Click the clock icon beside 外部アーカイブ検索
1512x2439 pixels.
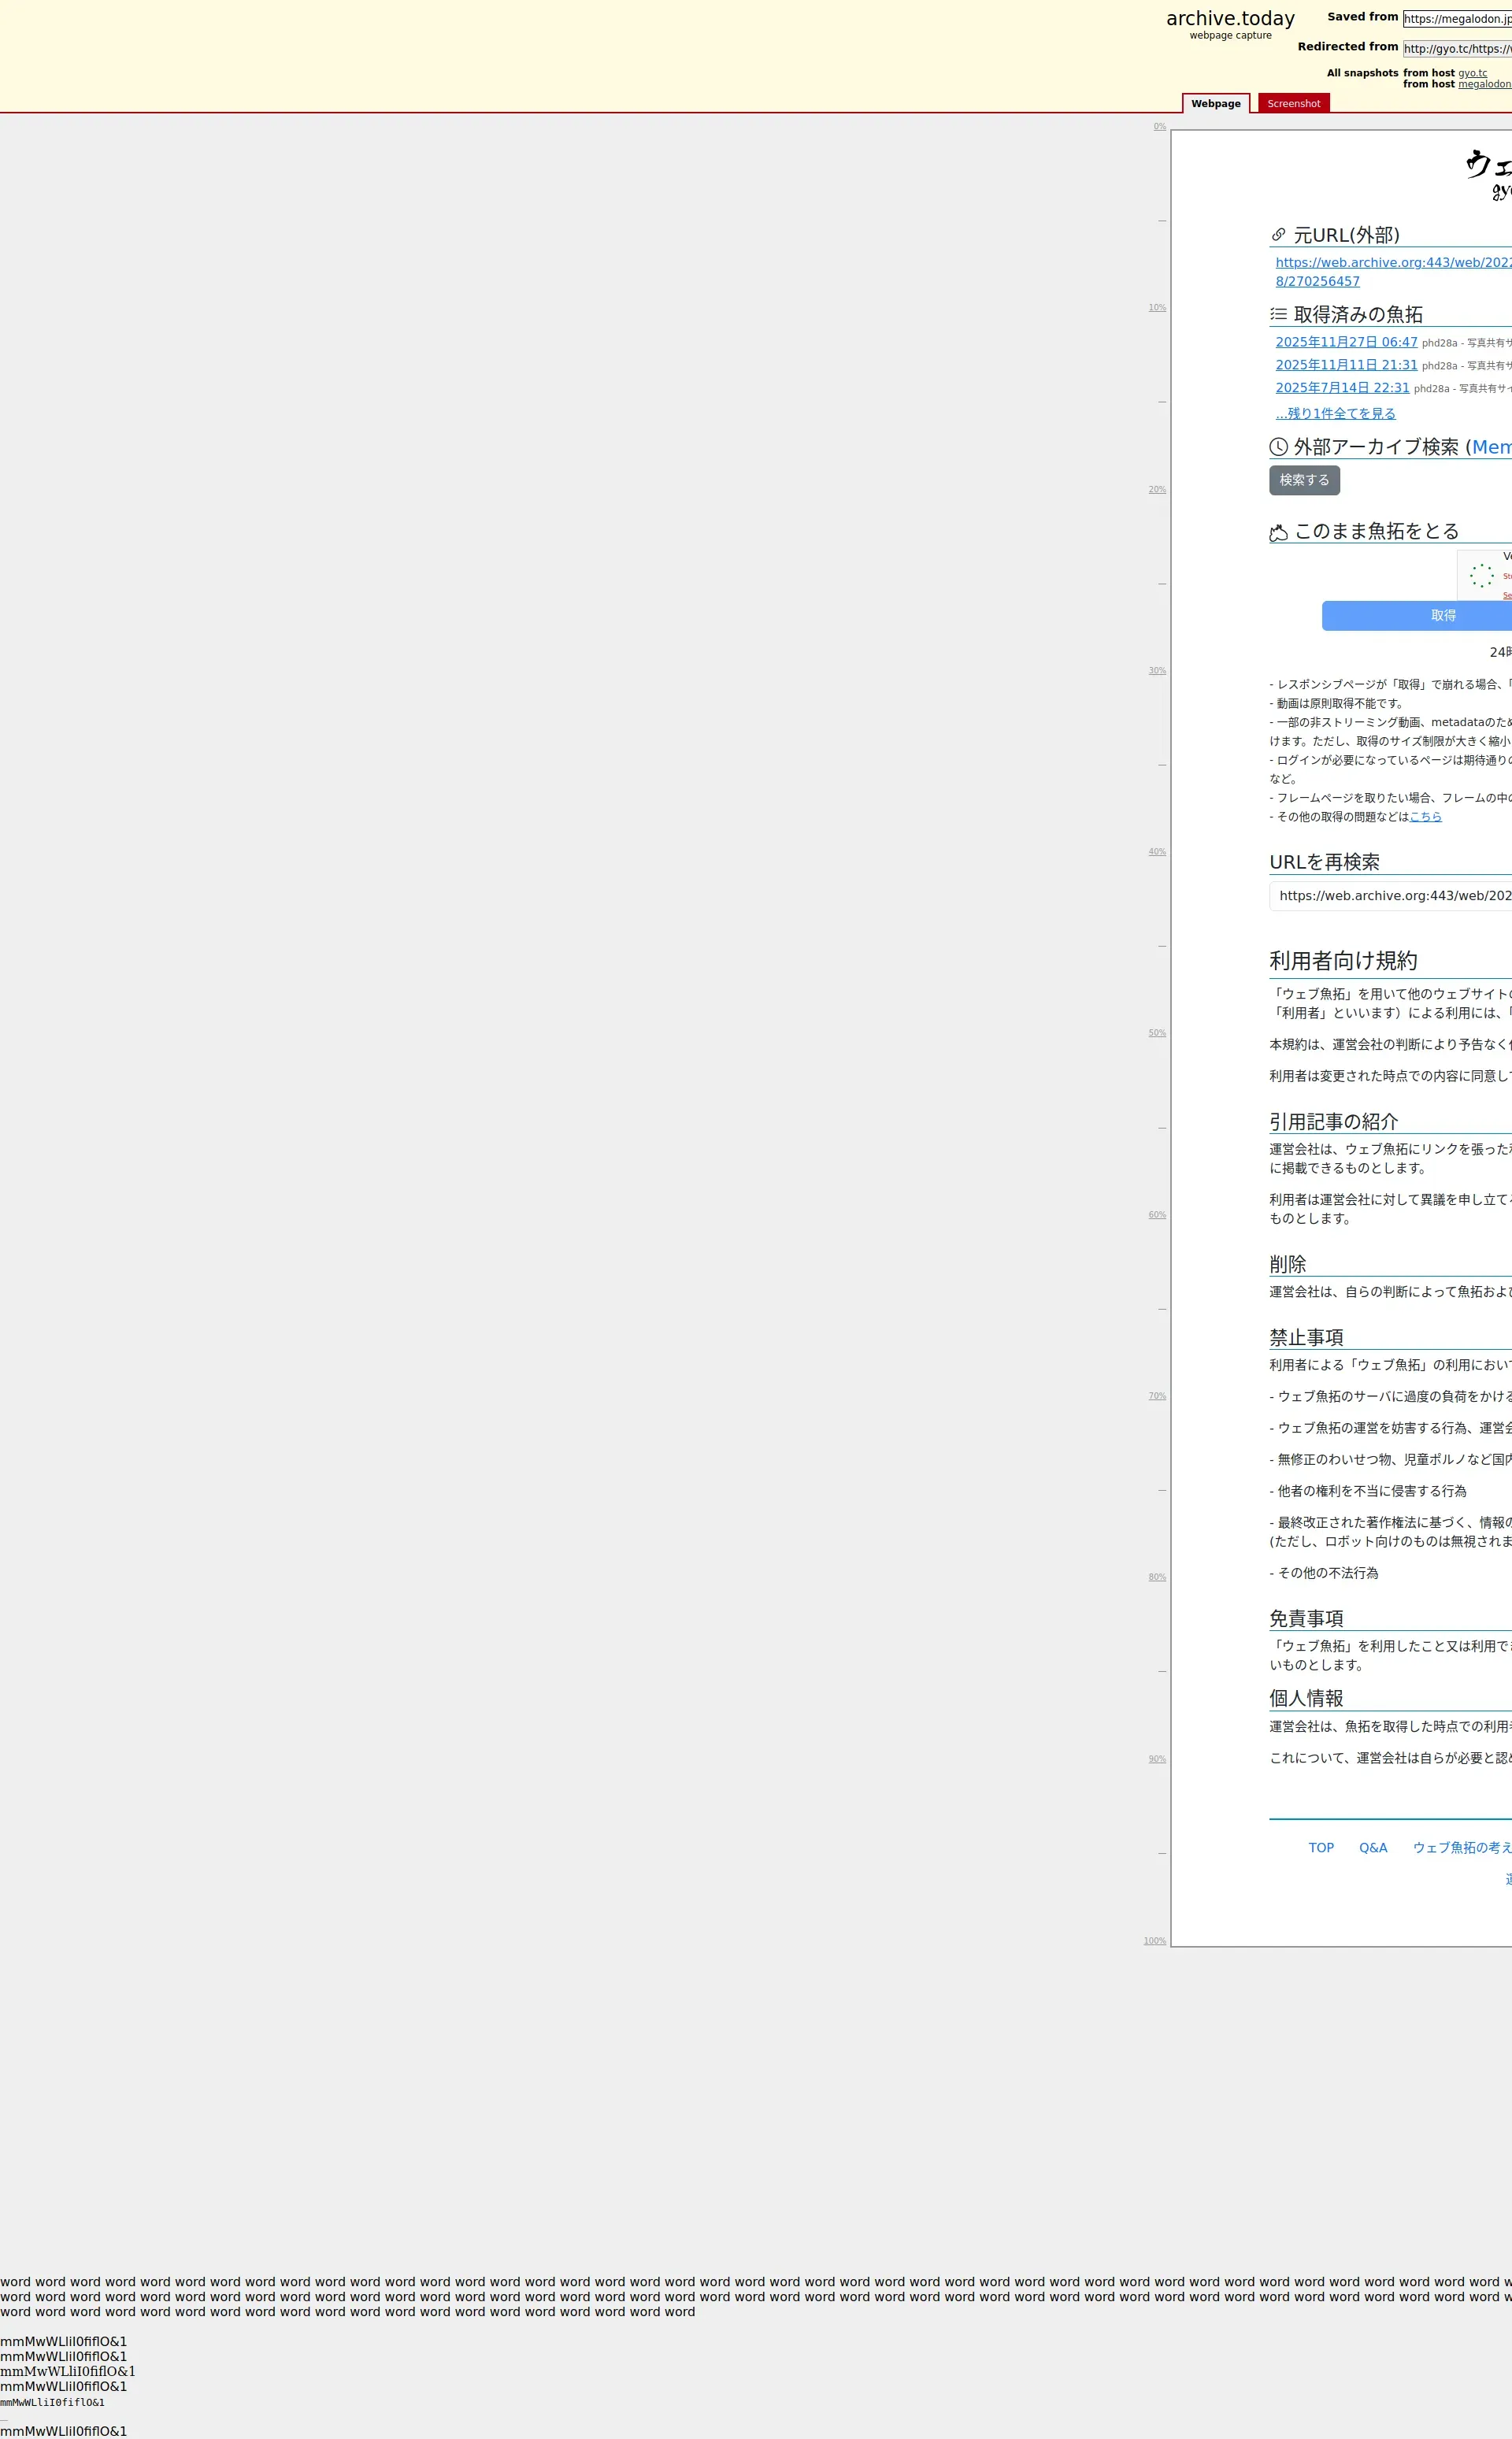[x=1278, y=447]
